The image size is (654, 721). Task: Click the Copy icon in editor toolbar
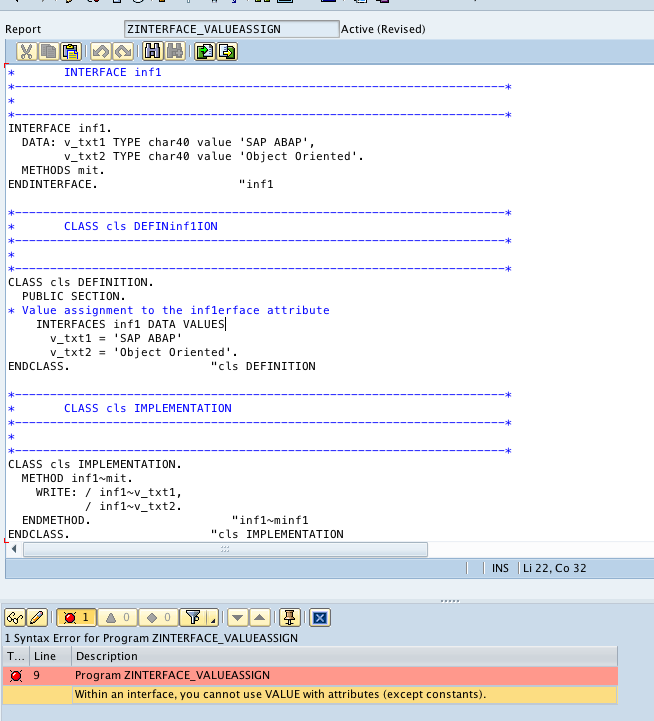point(49,52)
